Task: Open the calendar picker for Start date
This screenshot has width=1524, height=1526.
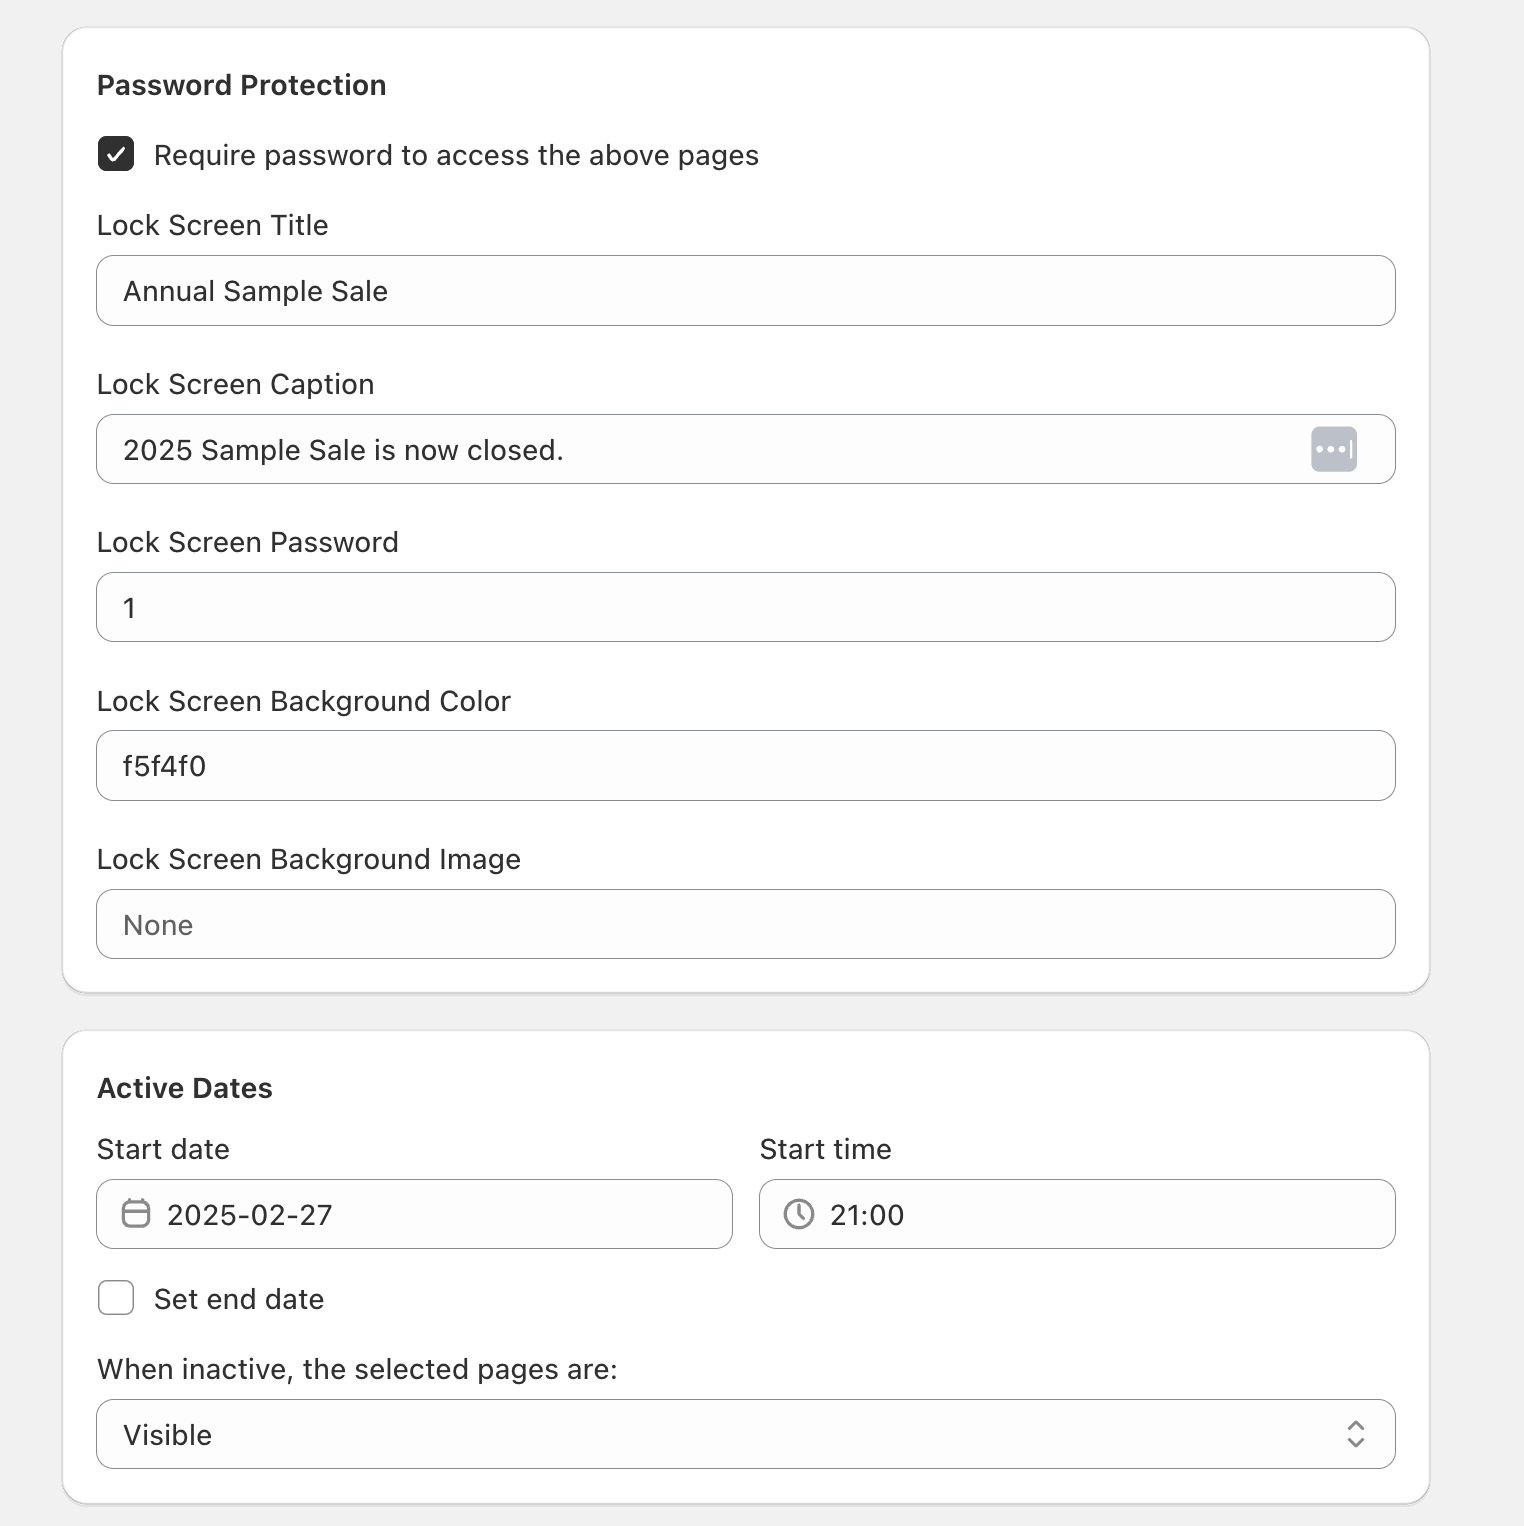Action: pyautogui.click(x=137, y=1214)
